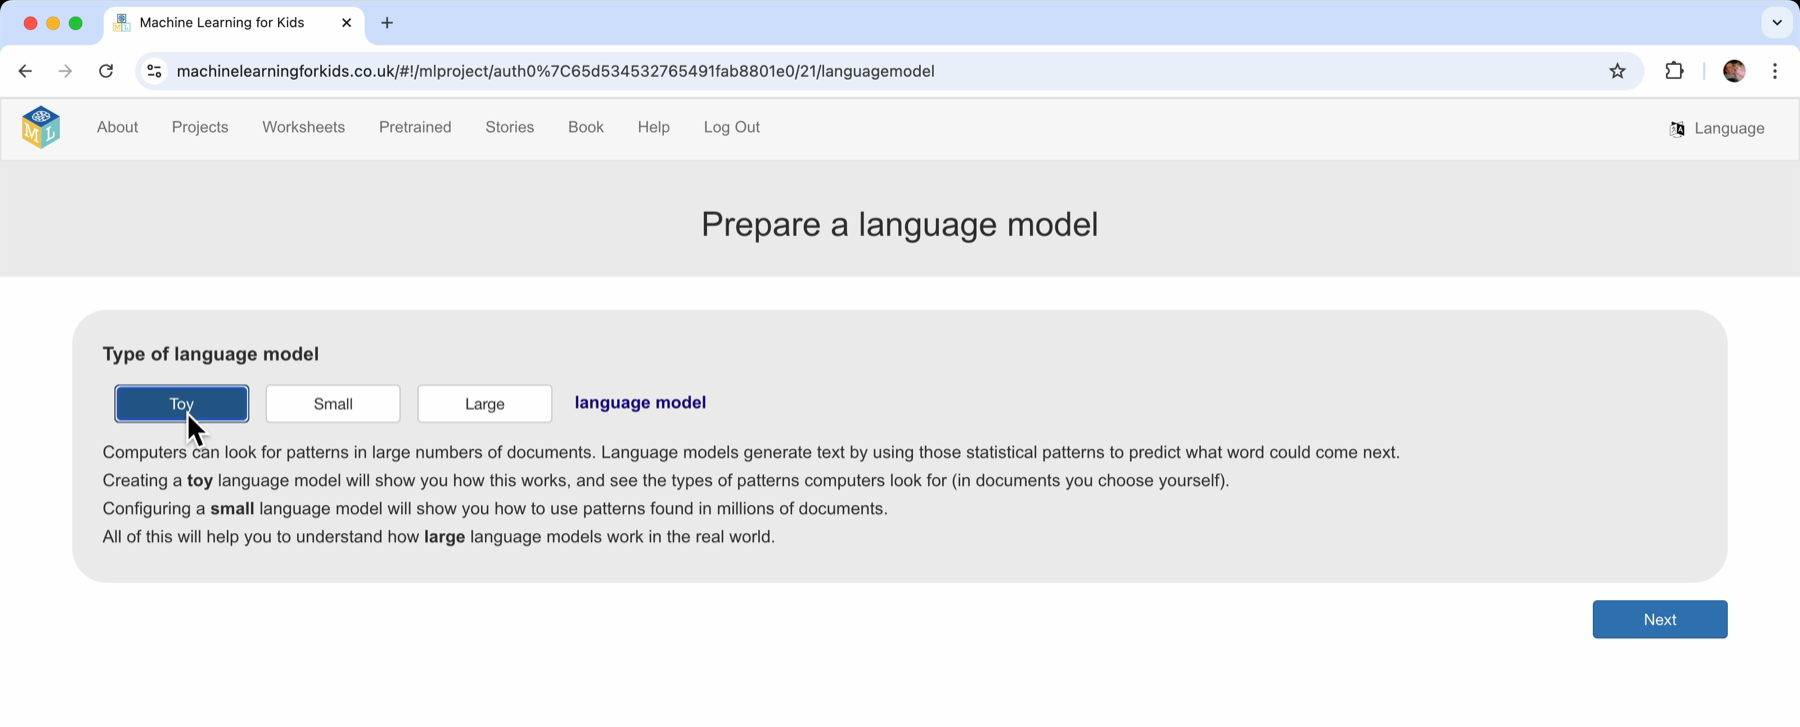Choose the Small language model option
The width and height of the screenshot is (1800, 727).
coord(333,404)
